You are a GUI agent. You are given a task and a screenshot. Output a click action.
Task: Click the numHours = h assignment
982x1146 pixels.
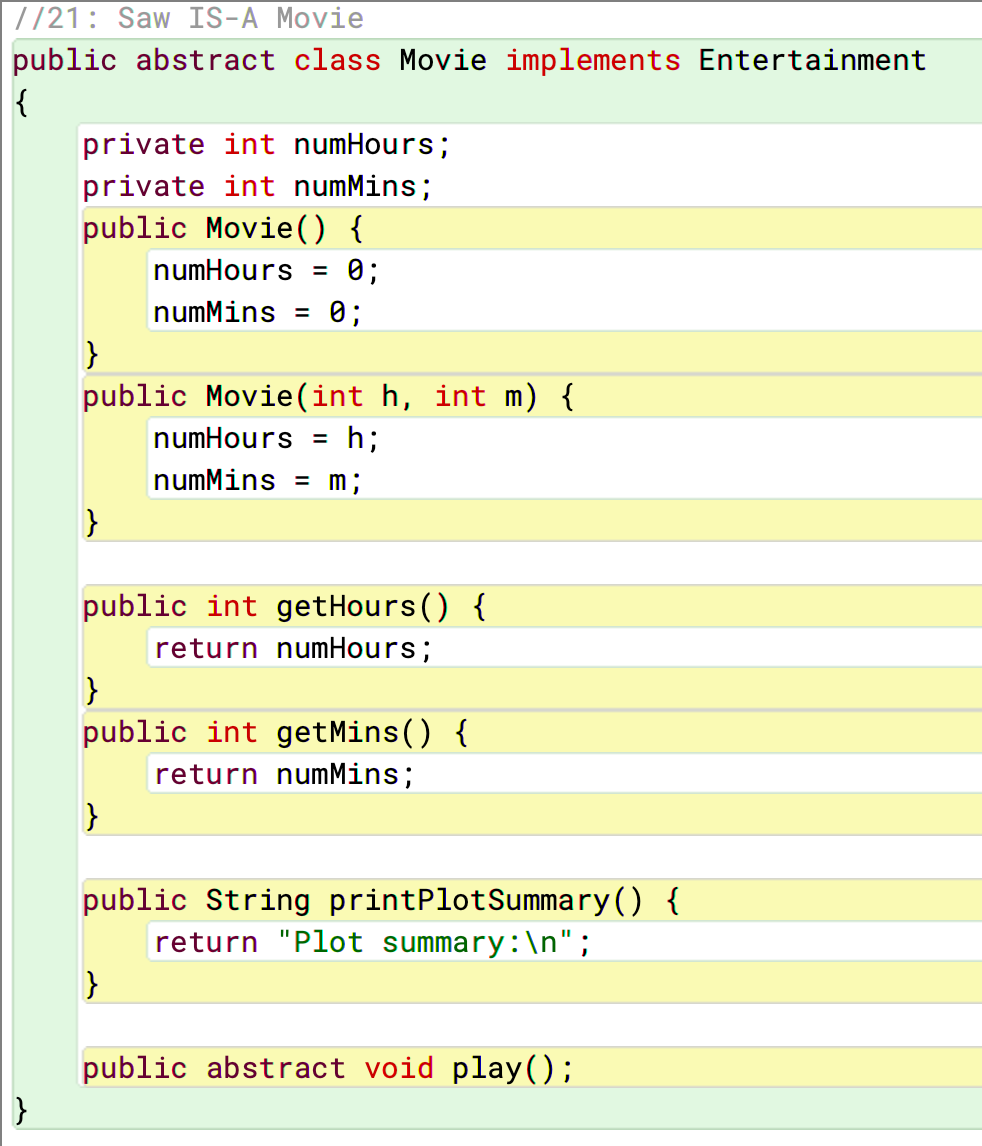coord(266,439)
